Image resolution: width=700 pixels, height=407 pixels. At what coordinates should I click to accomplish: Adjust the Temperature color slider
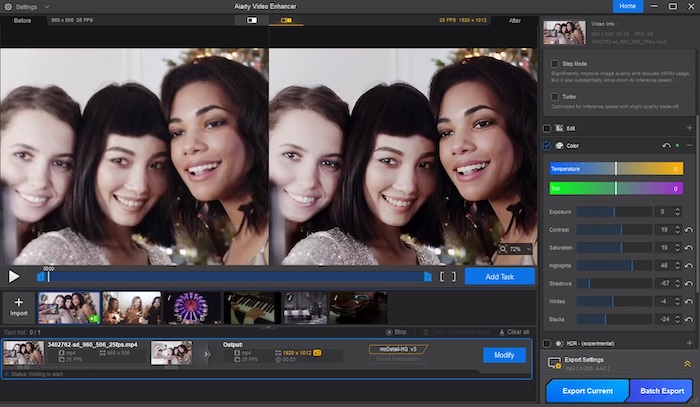point(615,168)
